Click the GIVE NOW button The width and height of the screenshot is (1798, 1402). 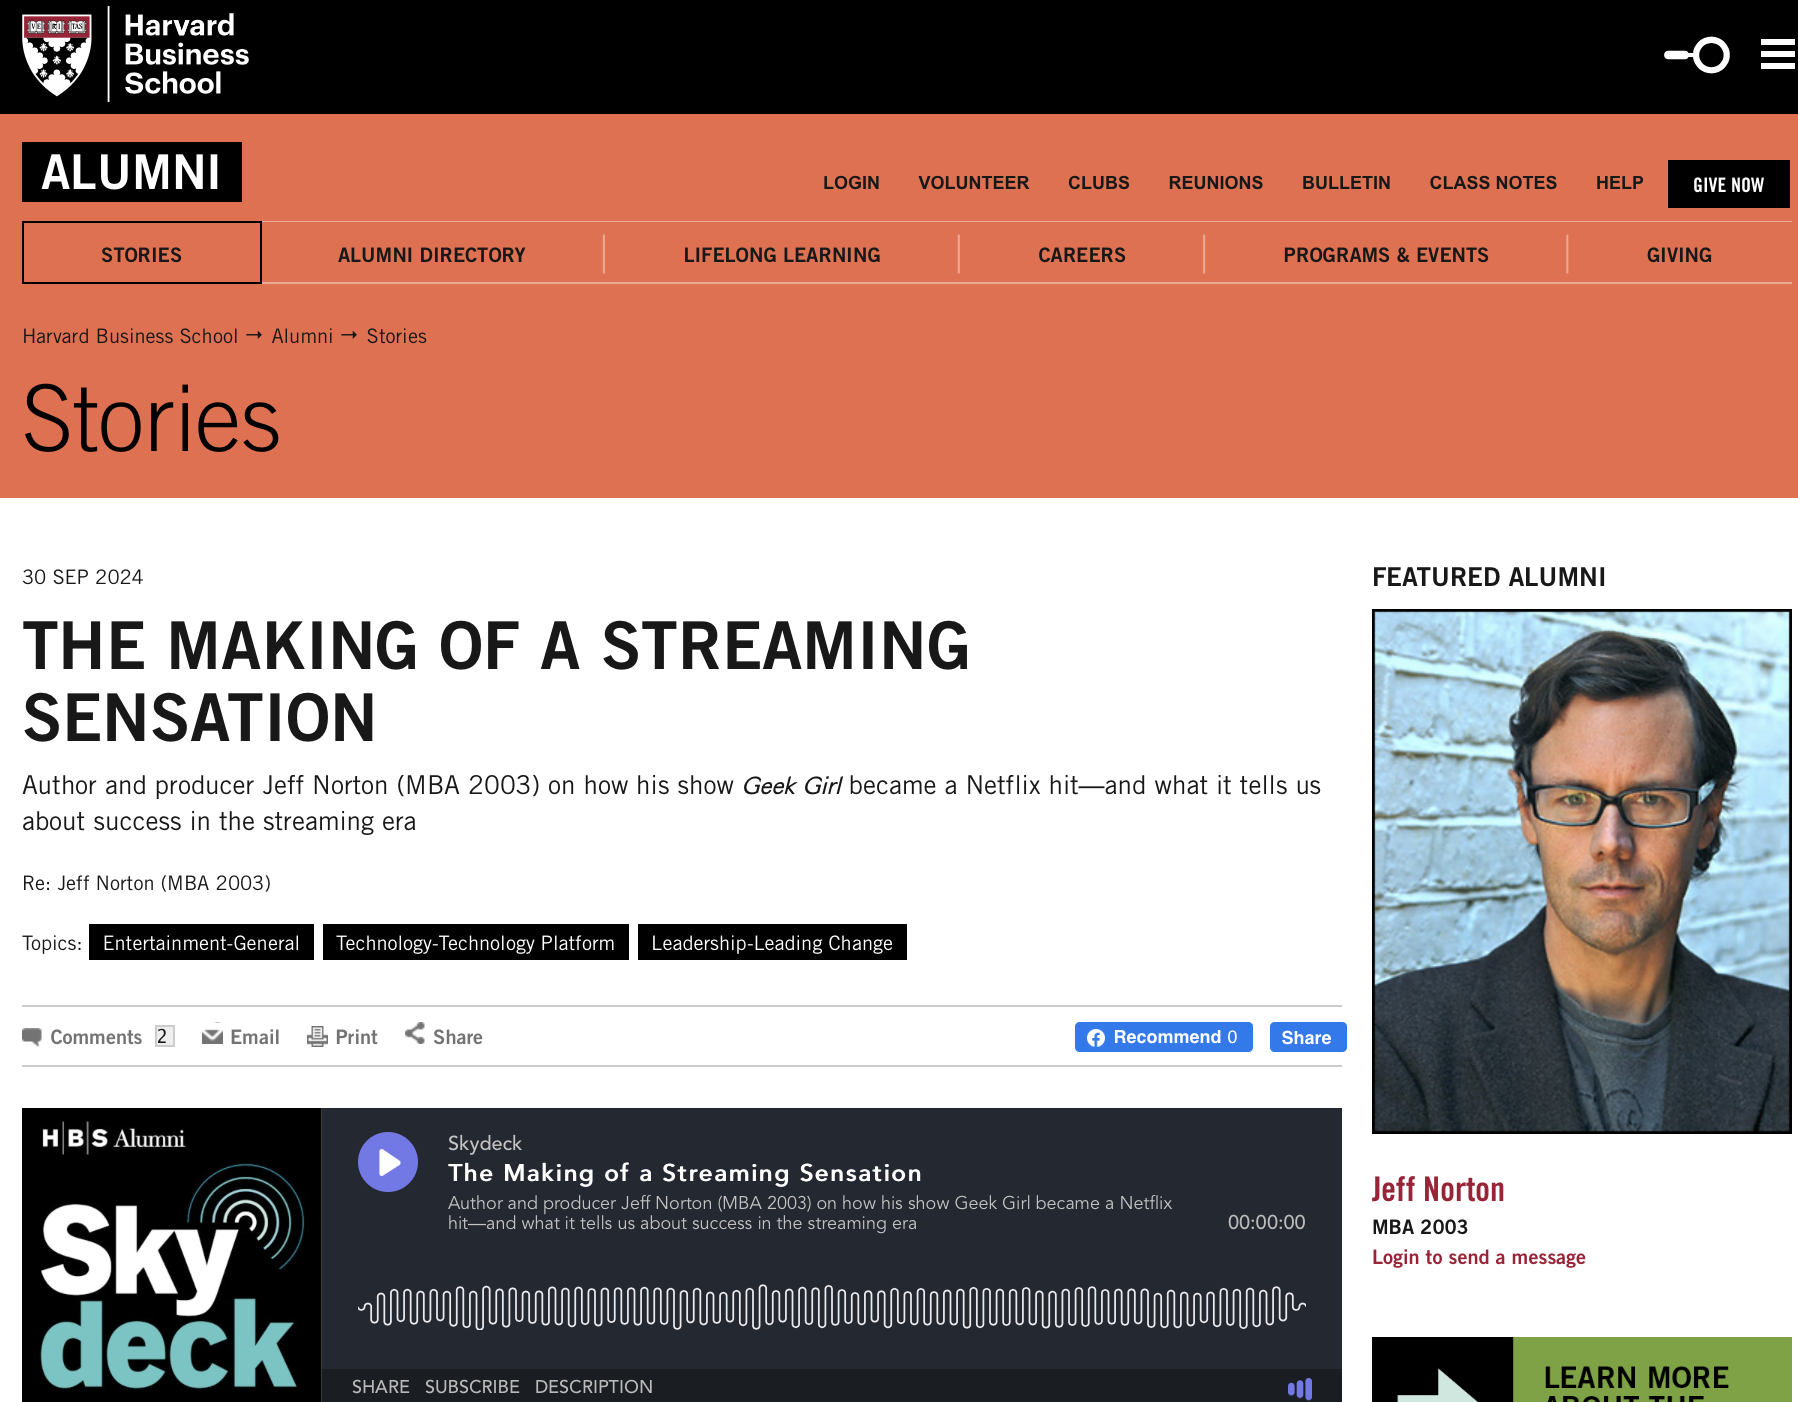[x=1729, y=184]
